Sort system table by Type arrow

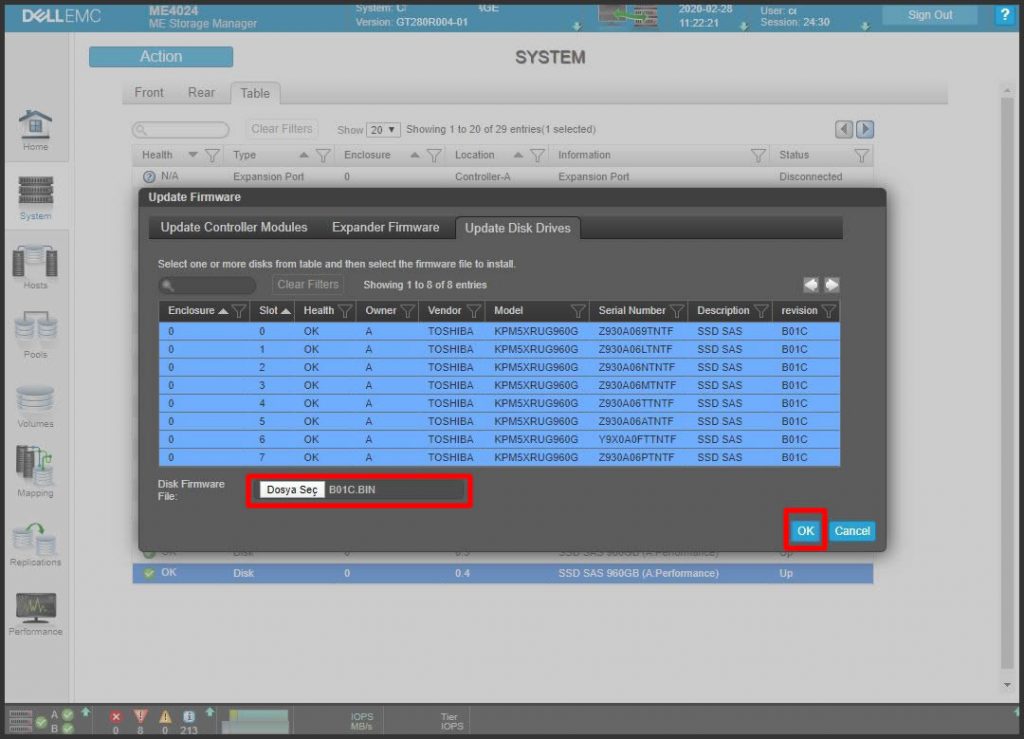point(304,155)
